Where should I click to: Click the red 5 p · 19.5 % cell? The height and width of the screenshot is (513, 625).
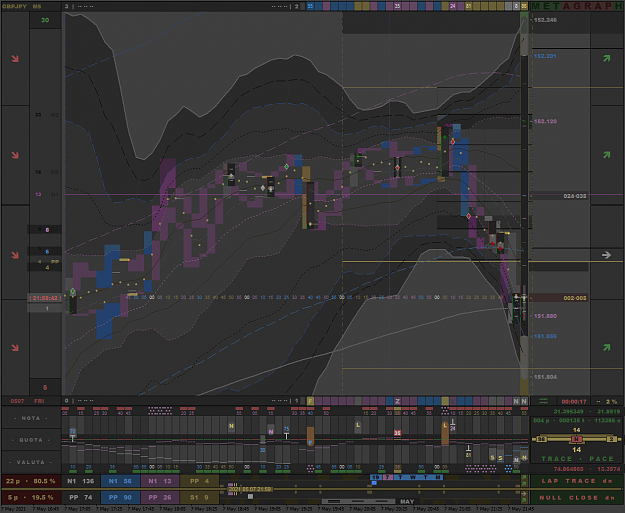[x=31, y=497]
